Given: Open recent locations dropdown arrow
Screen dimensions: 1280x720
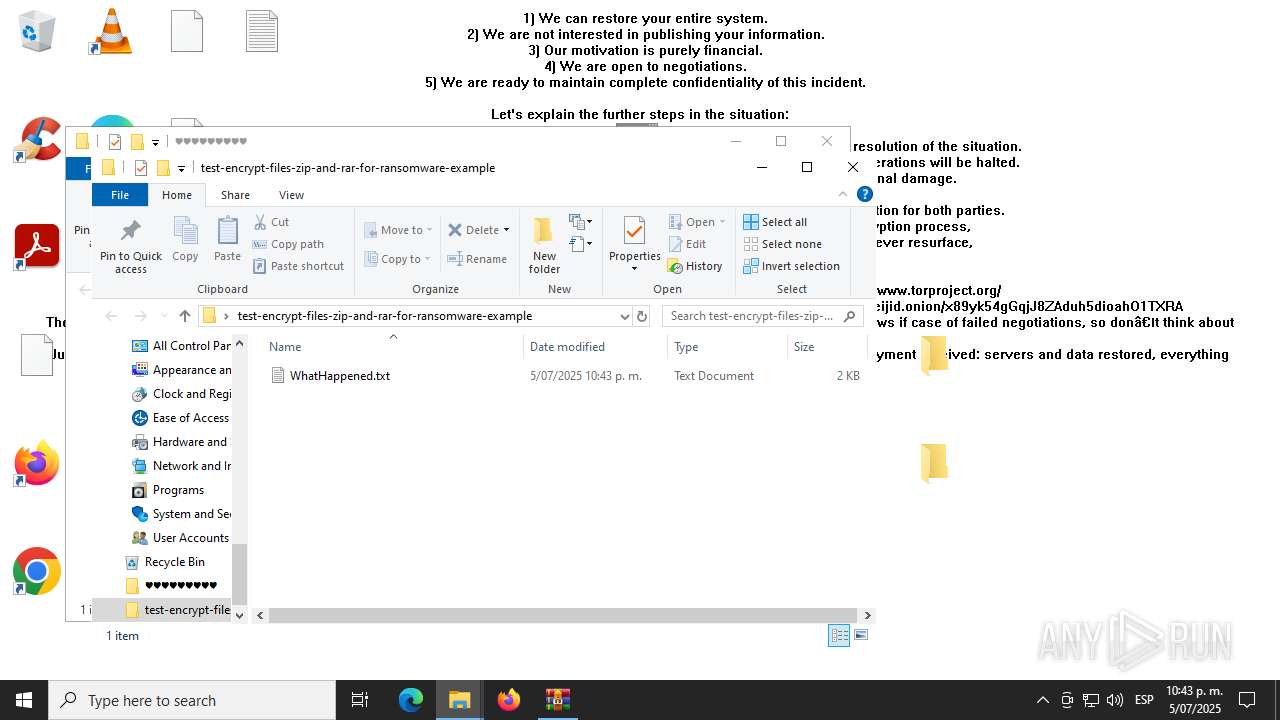Looking at the screenshot, I should 162,316.
